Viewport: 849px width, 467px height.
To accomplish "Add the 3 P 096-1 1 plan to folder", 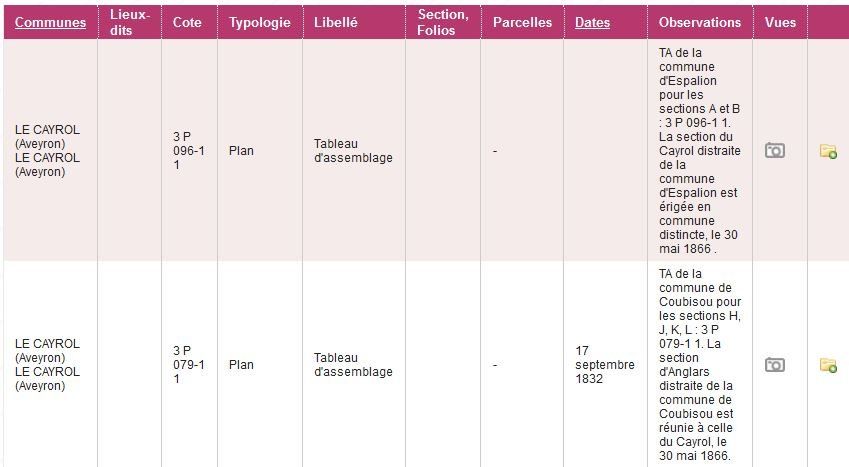I will [828, 152].
